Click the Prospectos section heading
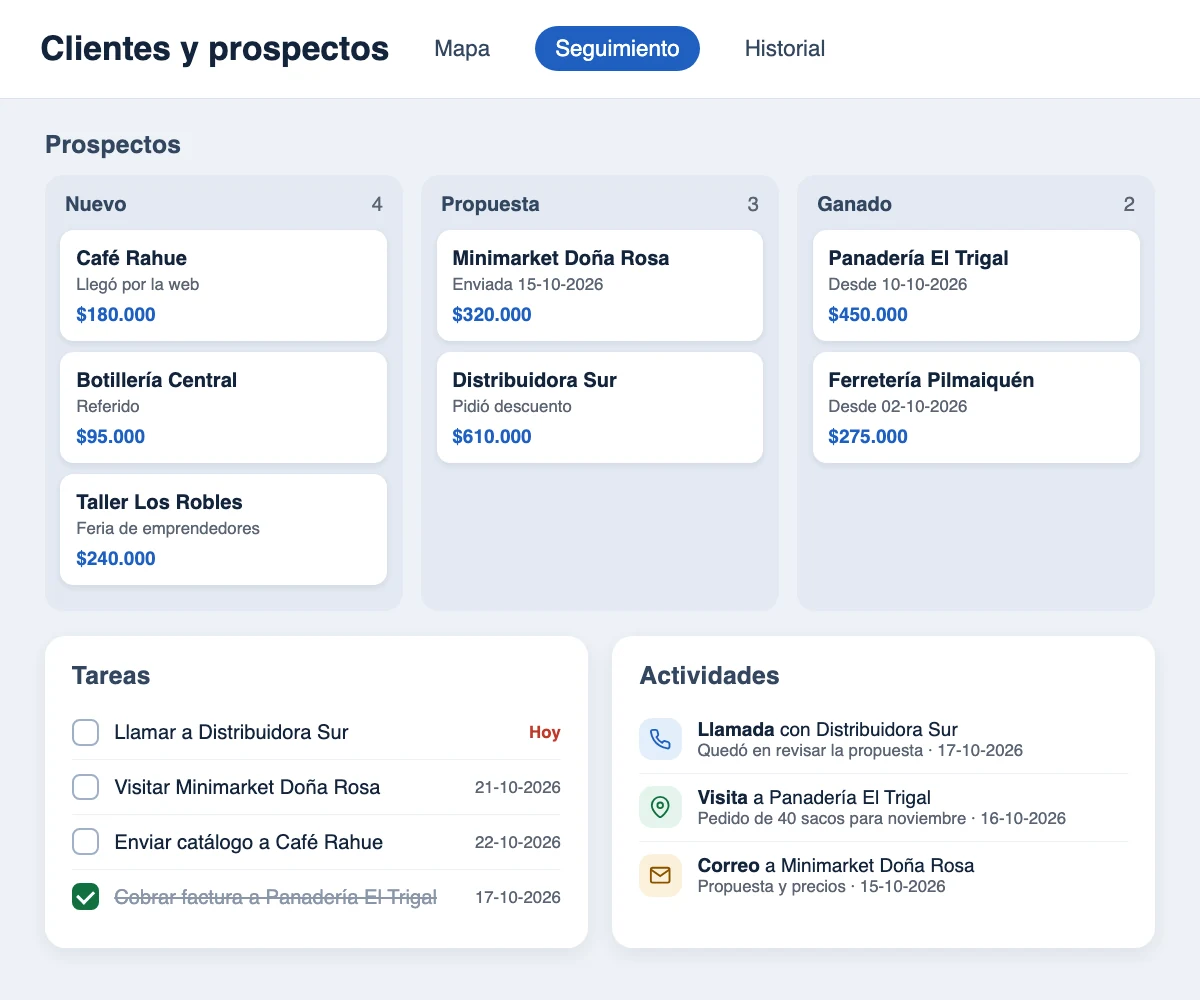Image resolution: width=1200 pixels, height=1000 pixels. (113, 144)
